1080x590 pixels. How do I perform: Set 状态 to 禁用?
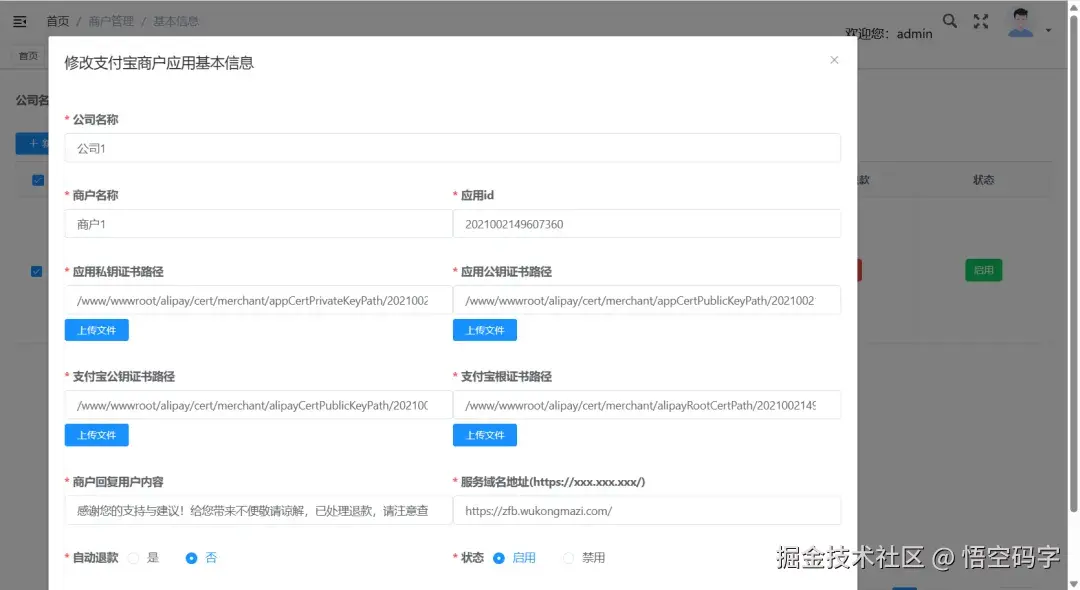click(568, 558)
